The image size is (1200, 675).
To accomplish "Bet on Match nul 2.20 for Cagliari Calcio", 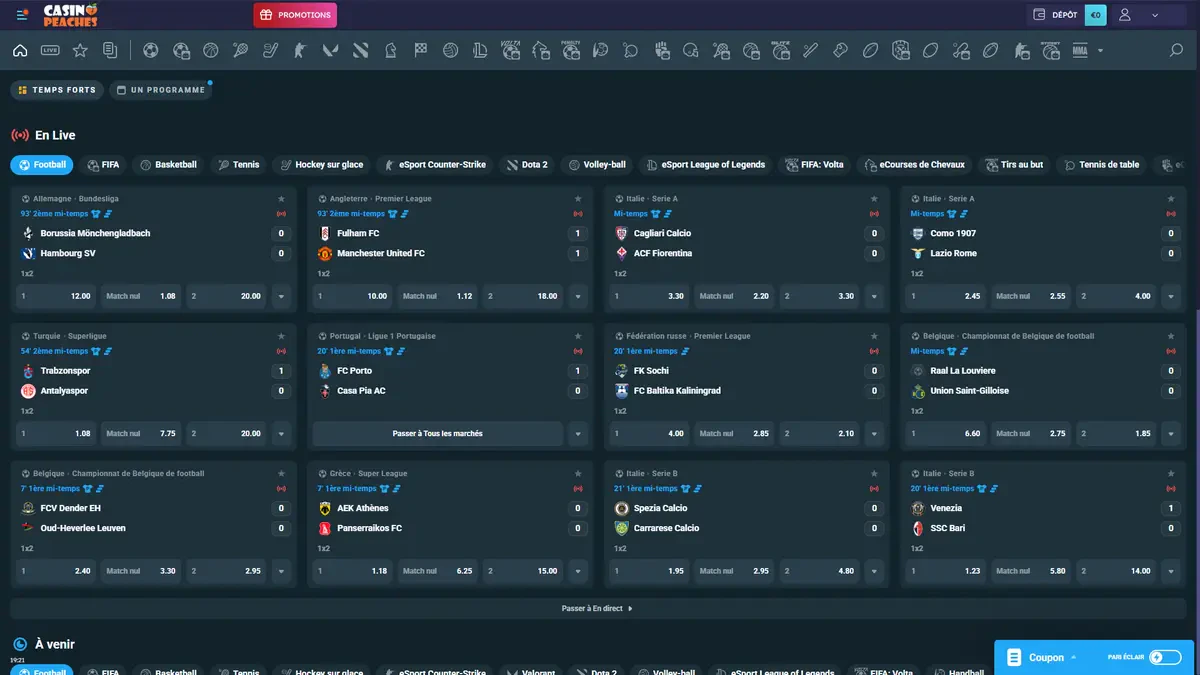I will (x=735, y=296).
